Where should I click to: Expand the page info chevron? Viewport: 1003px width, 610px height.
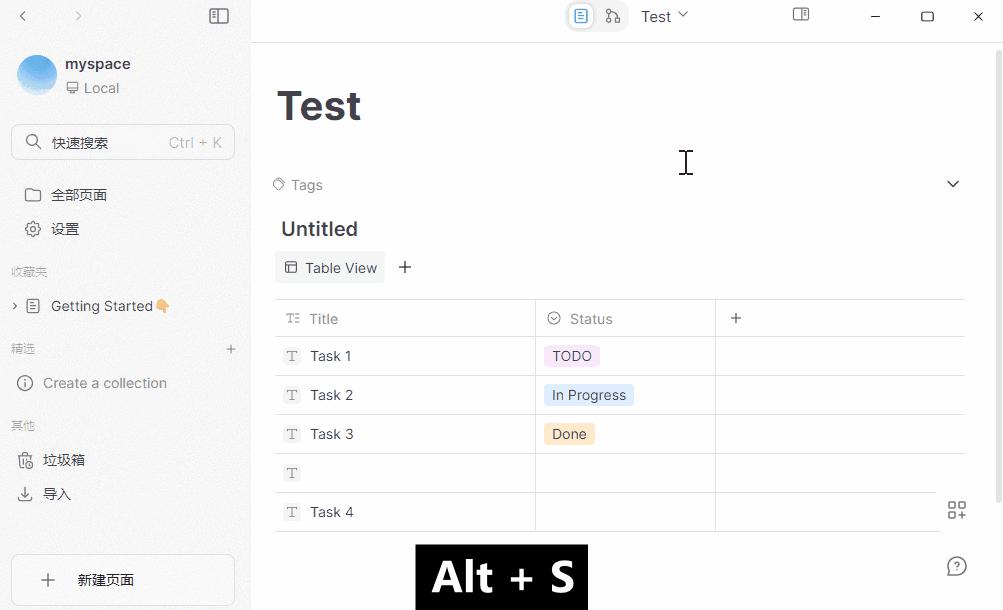pyautogui.click(x=953, y=184)
